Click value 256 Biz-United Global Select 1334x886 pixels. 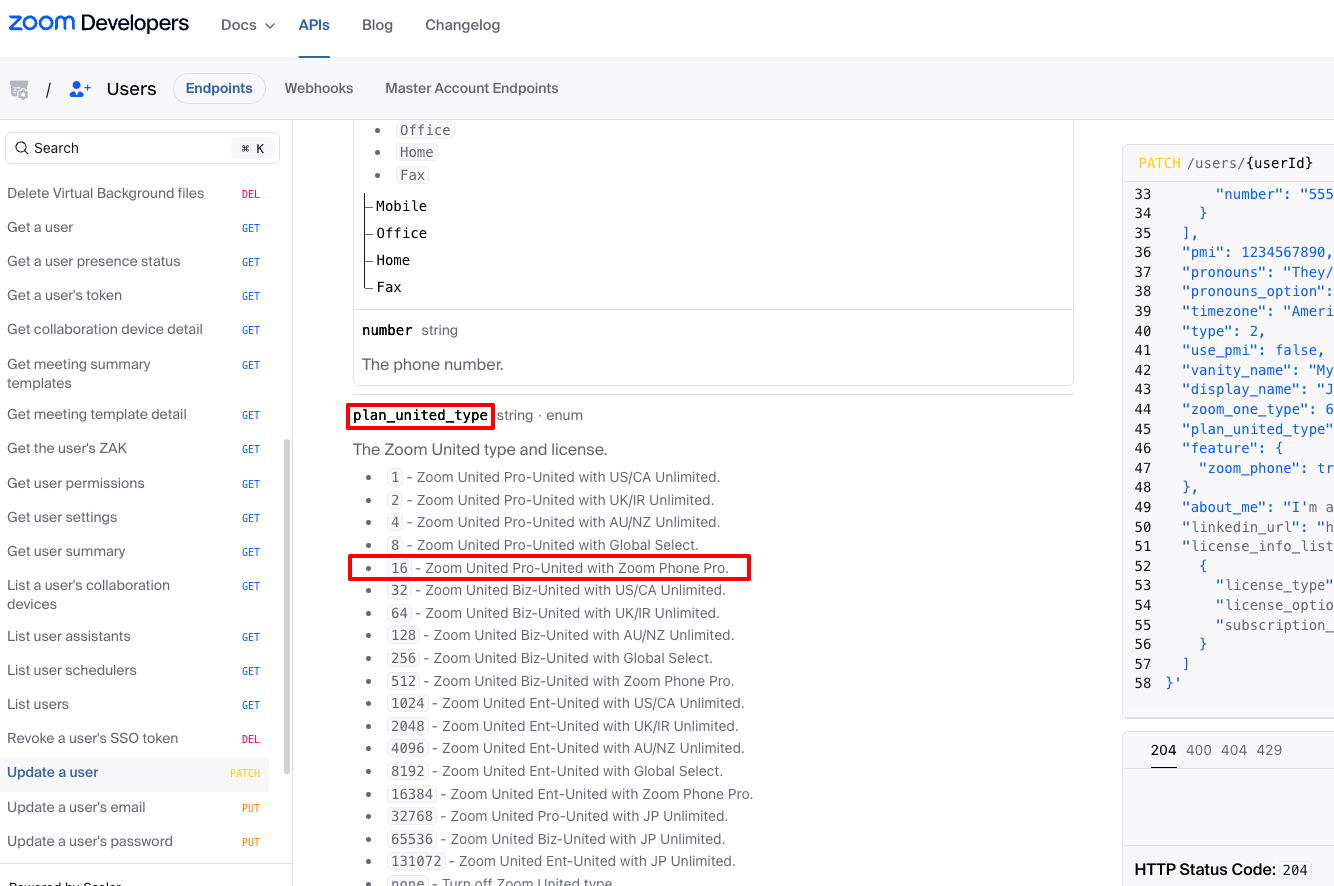coord(551,658)
